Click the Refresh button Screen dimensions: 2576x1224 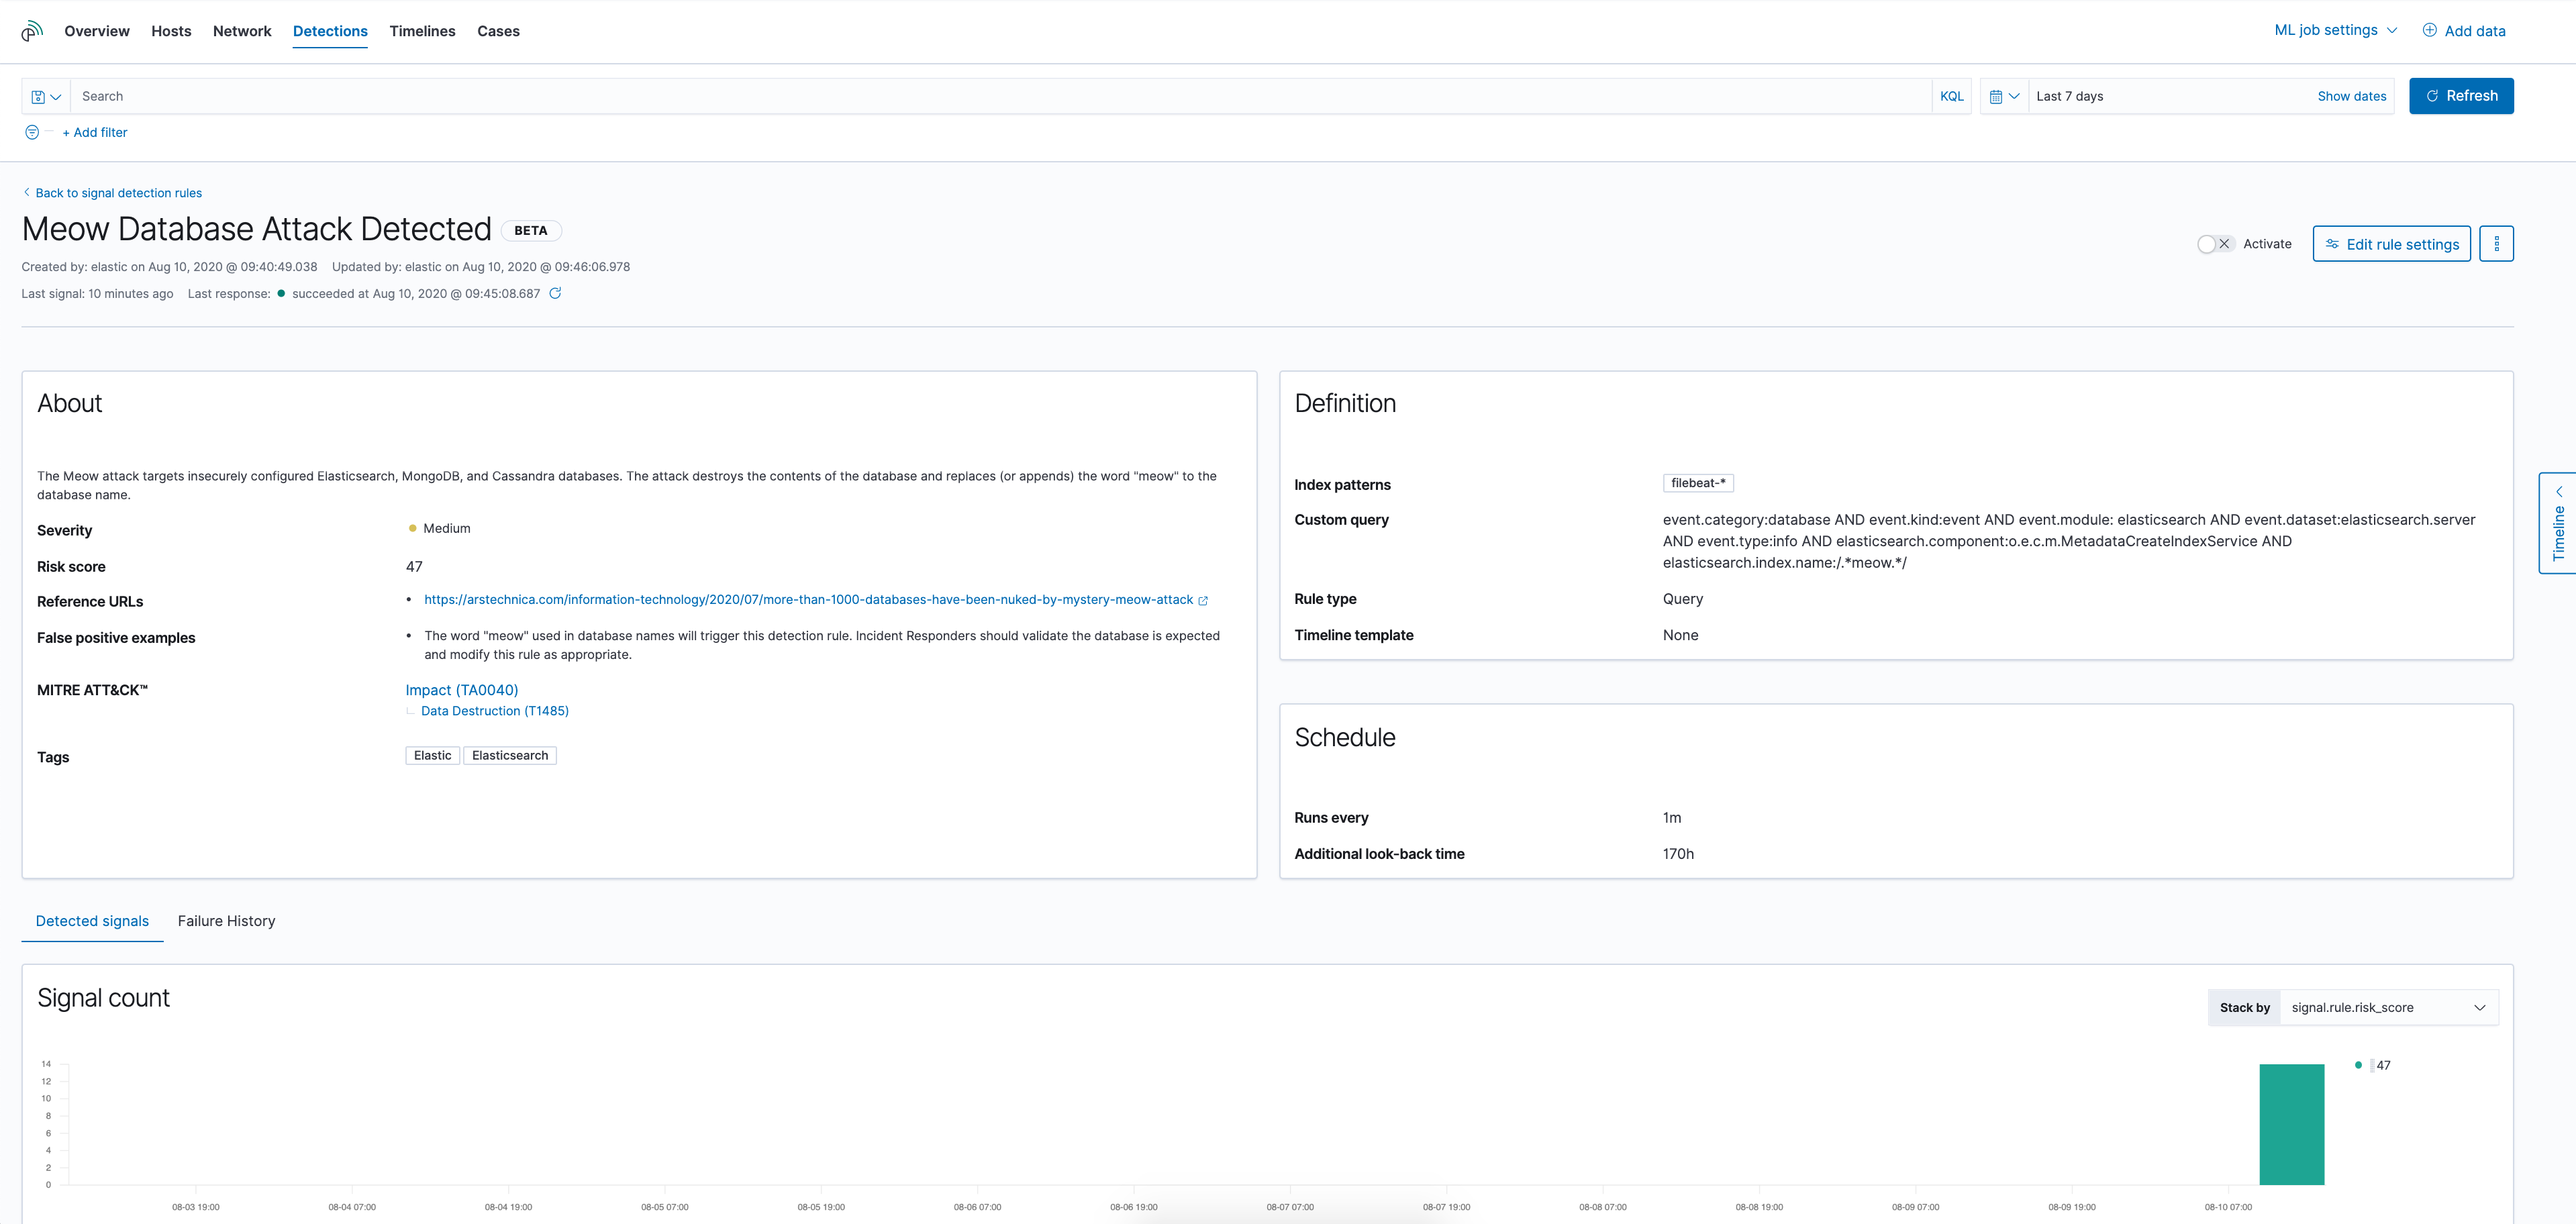click(x=2460, y=96)
